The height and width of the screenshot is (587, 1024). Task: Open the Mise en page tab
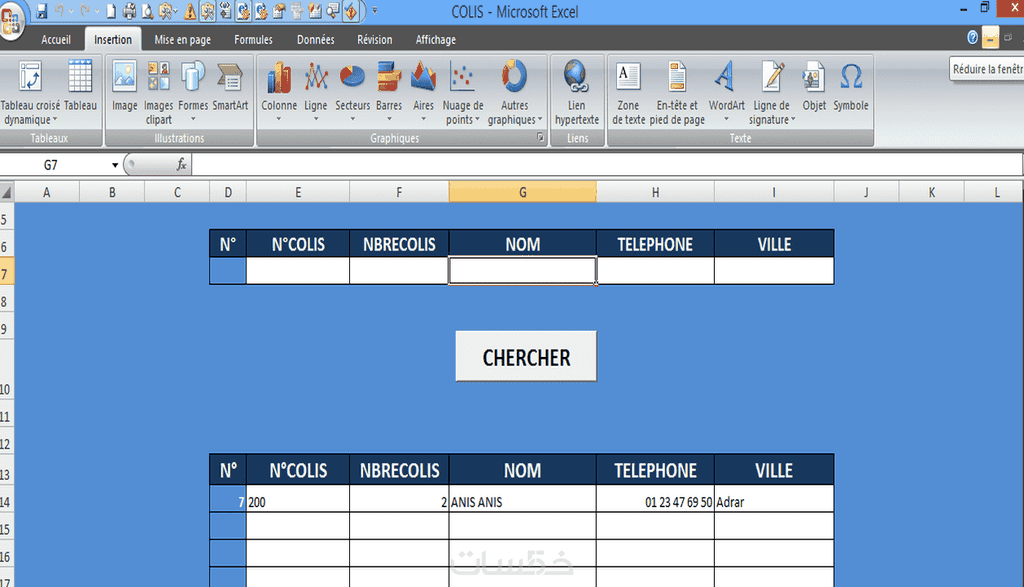coord(182,40)
